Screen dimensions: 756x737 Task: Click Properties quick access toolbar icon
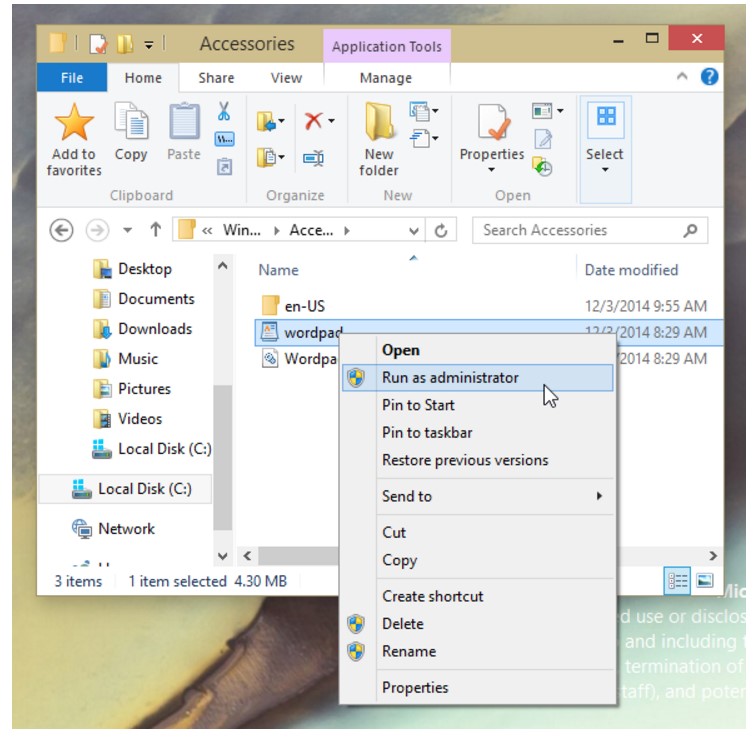click(x=98, y=44)
